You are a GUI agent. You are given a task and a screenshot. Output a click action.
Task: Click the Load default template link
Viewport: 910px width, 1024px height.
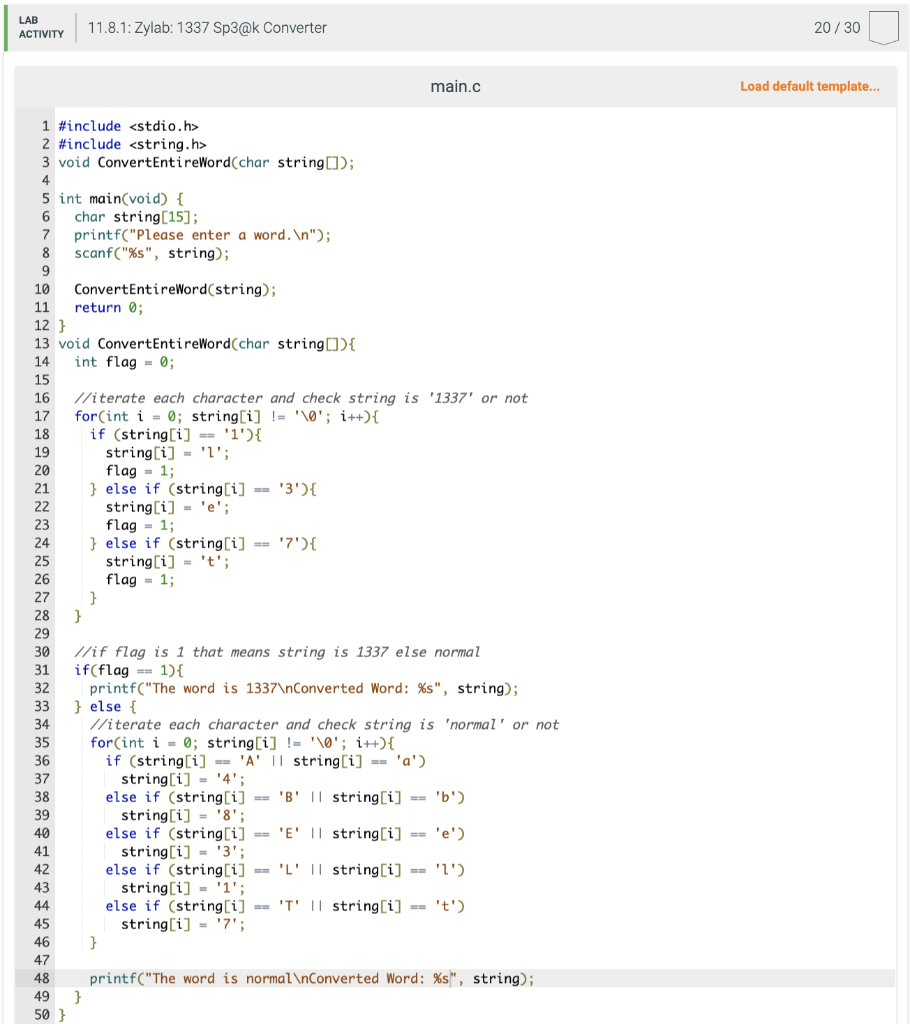pos(809,86)
